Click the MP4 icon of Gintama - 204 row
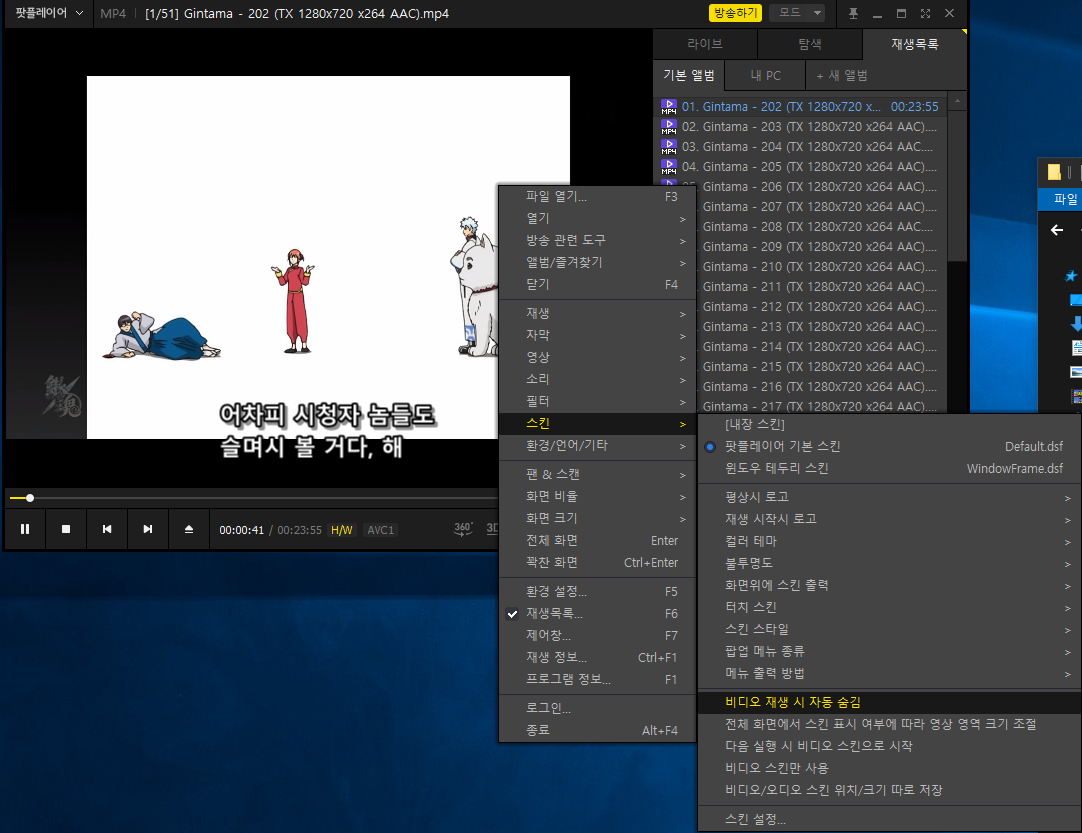Image resolution: width=1082 pixels, height=833 pixels. click(669, 146)
